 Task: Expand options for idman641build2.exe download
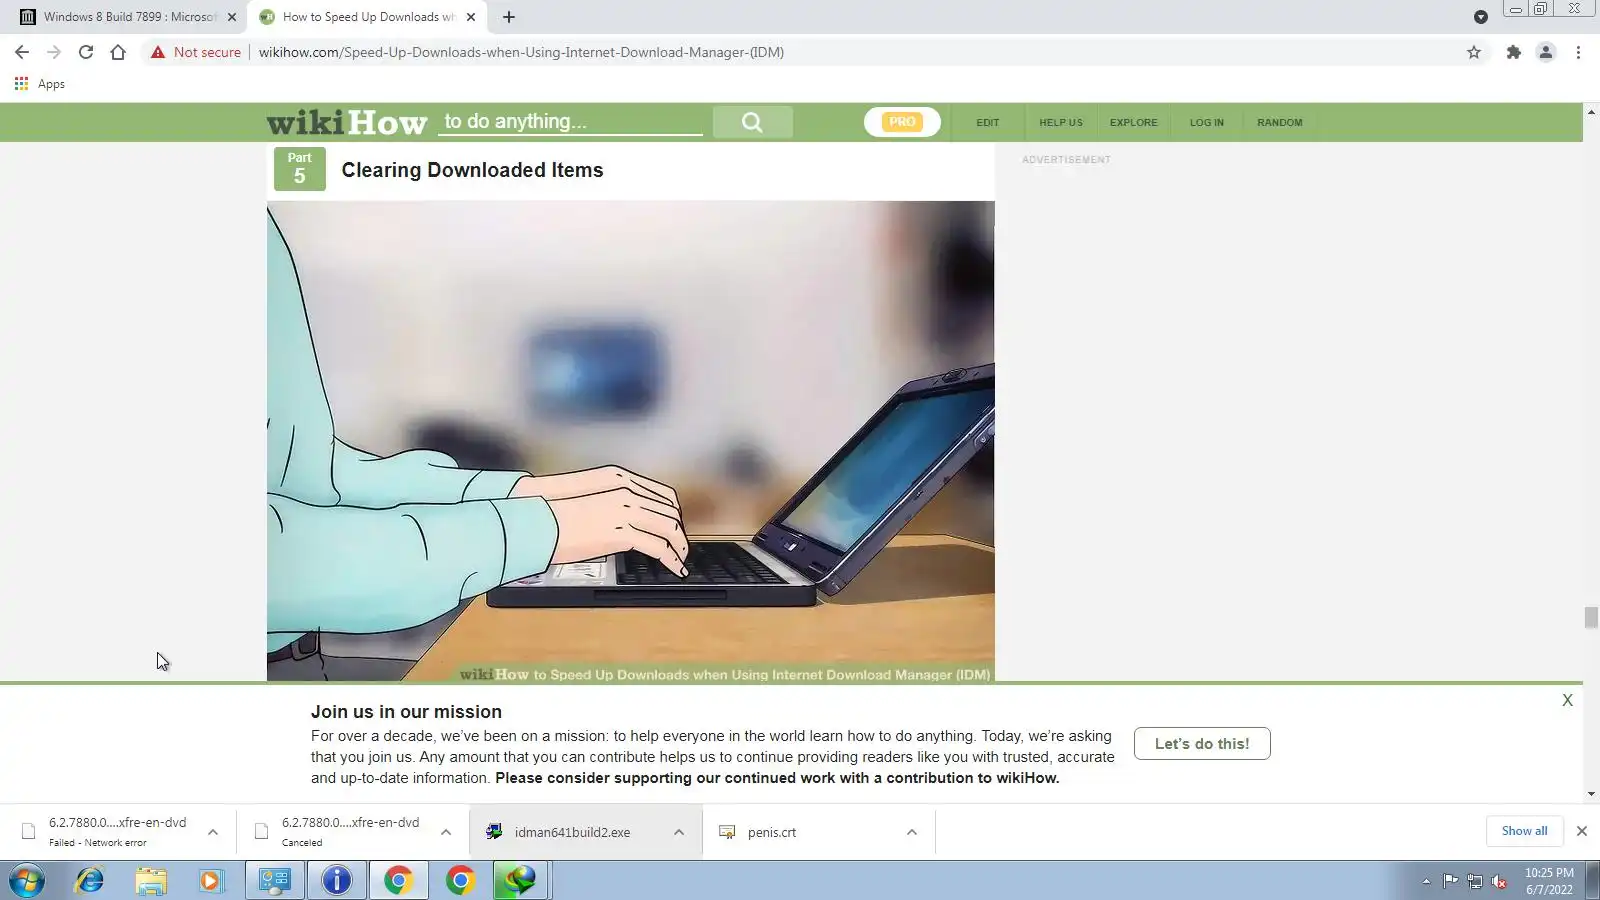(679, 832)
